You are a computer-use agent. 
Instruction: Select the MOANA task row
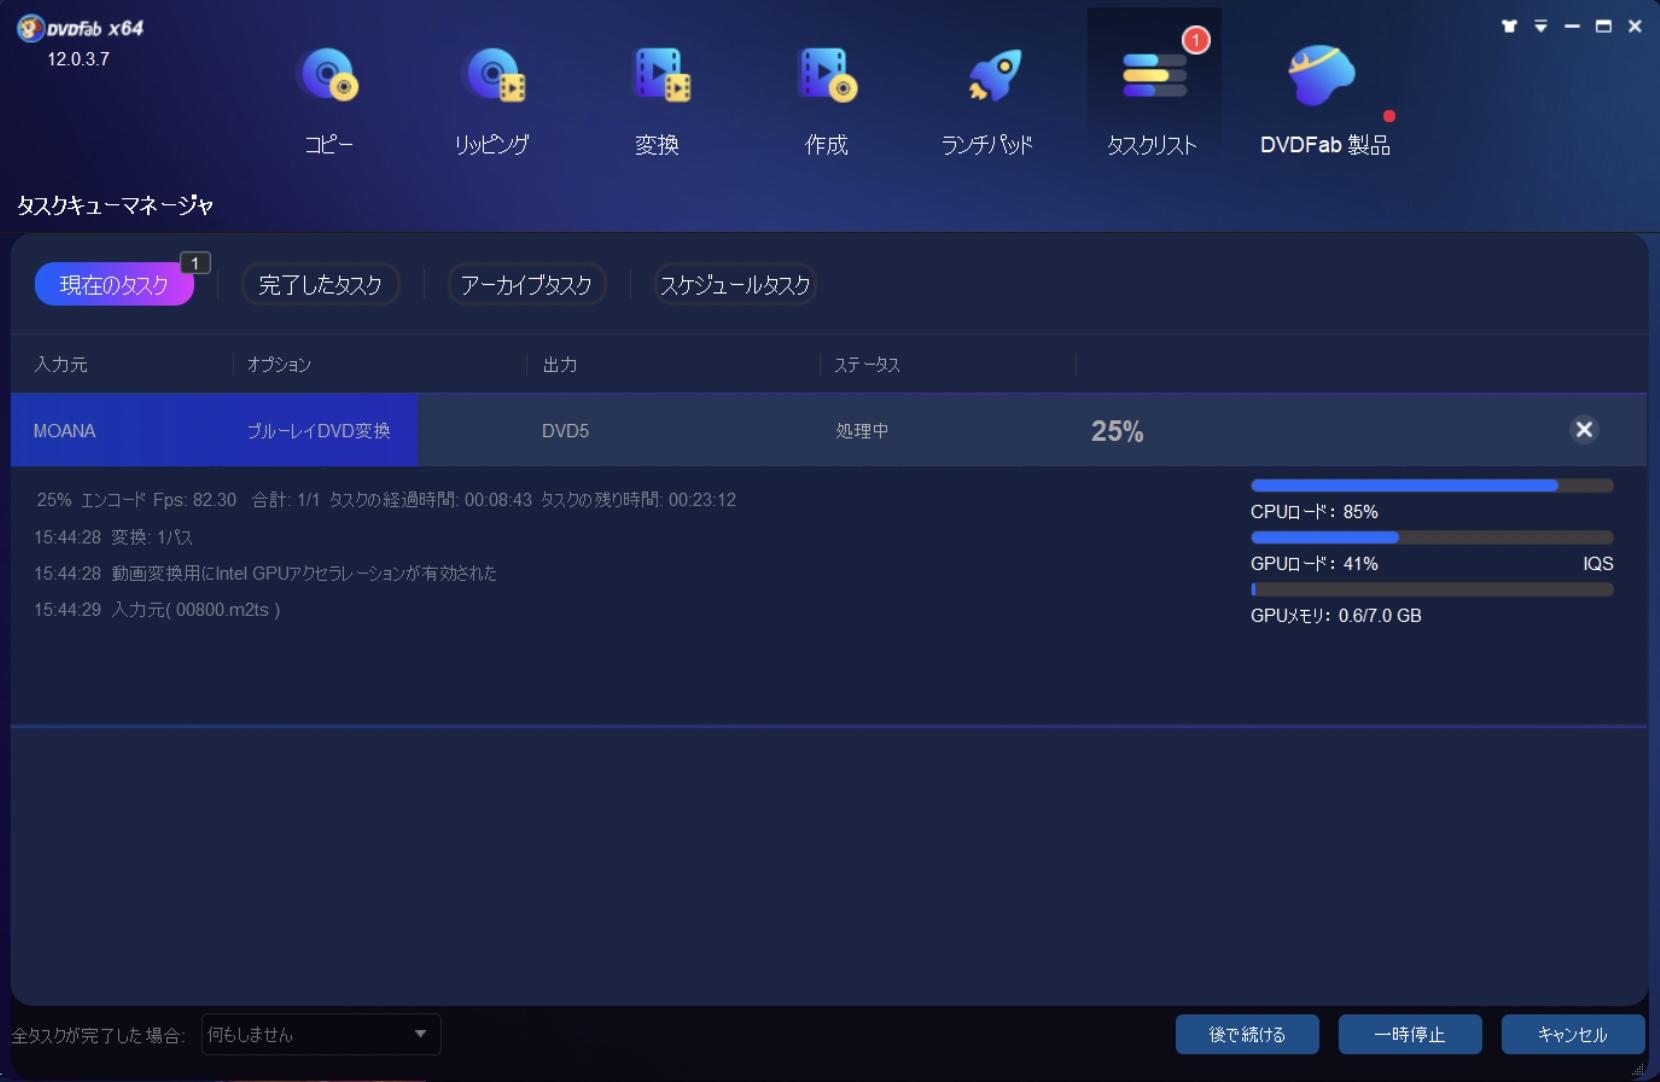point(828,430)
